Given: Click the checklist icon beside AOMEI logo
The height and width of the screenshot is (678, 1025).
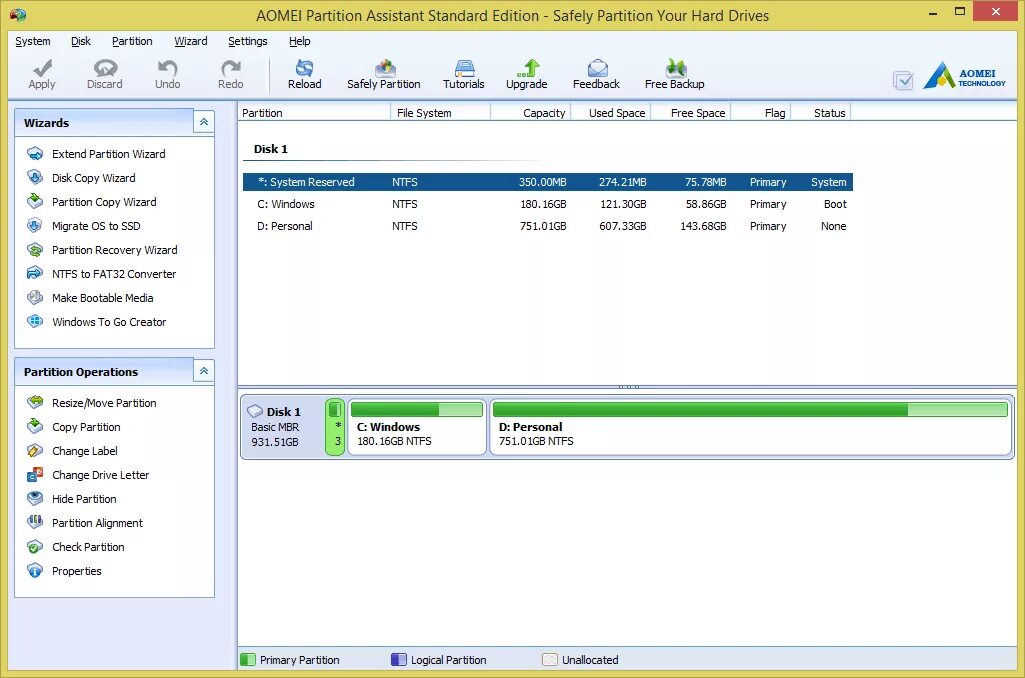Looking at the screenshot, I should [903, 80].
